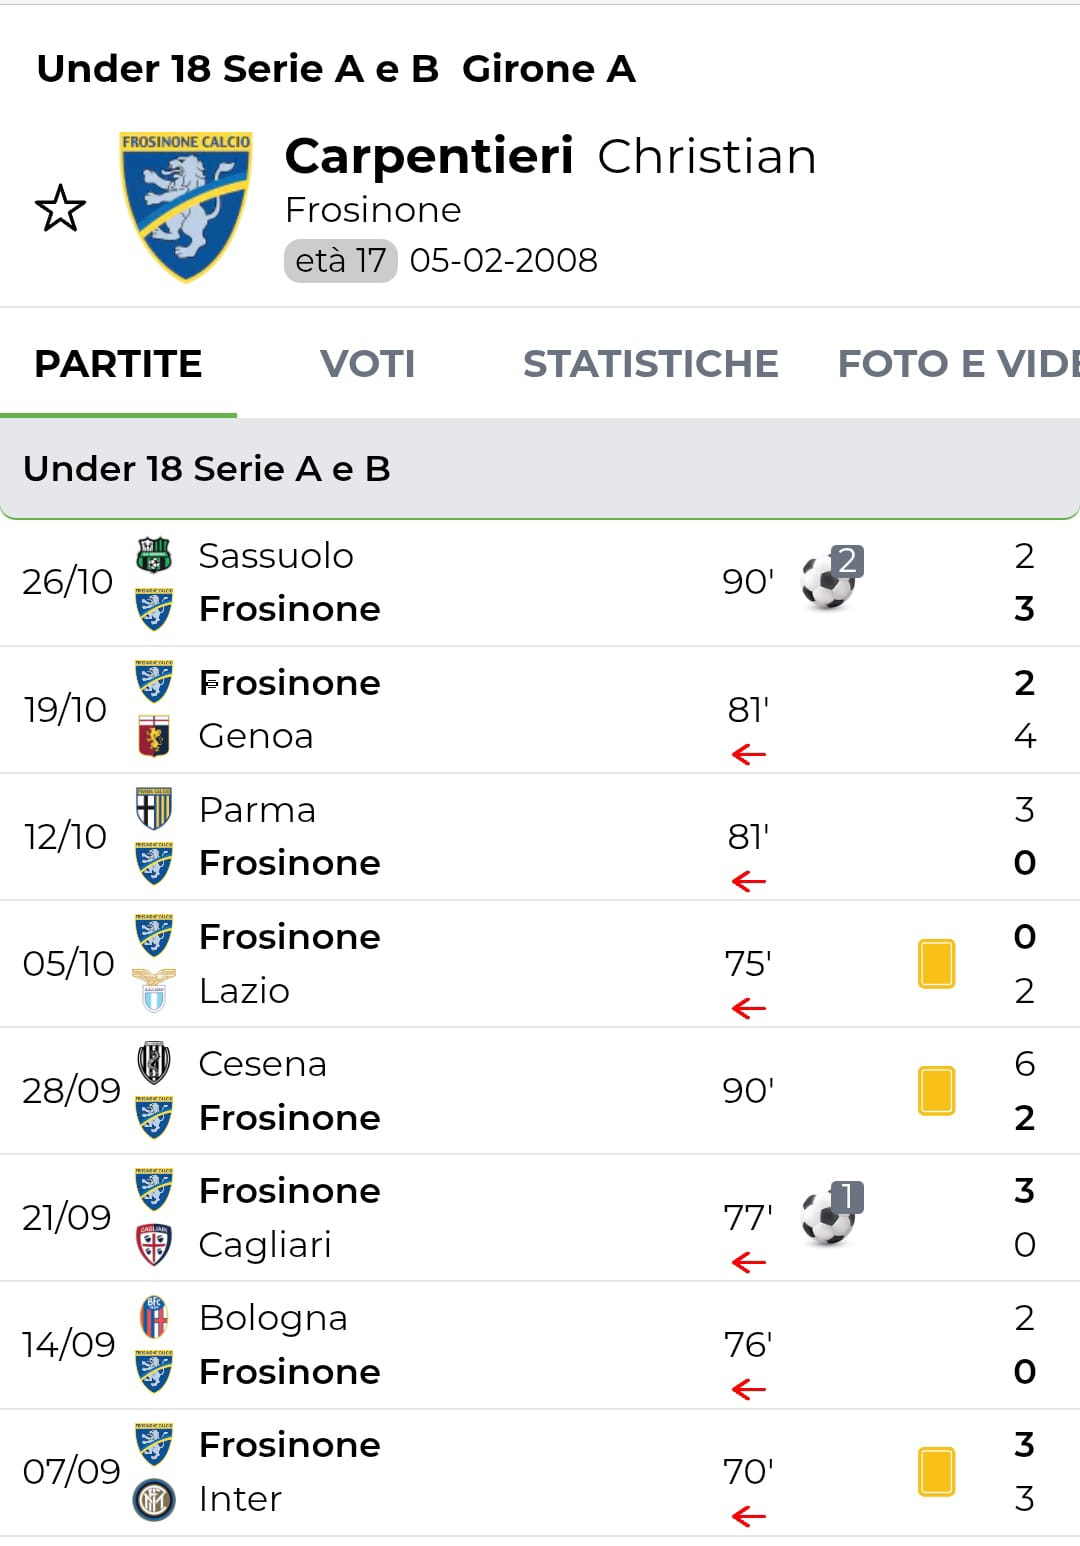Open the STATISTICHE tab
This screenshot has height=1546, width=1080.
pos(650,364)
